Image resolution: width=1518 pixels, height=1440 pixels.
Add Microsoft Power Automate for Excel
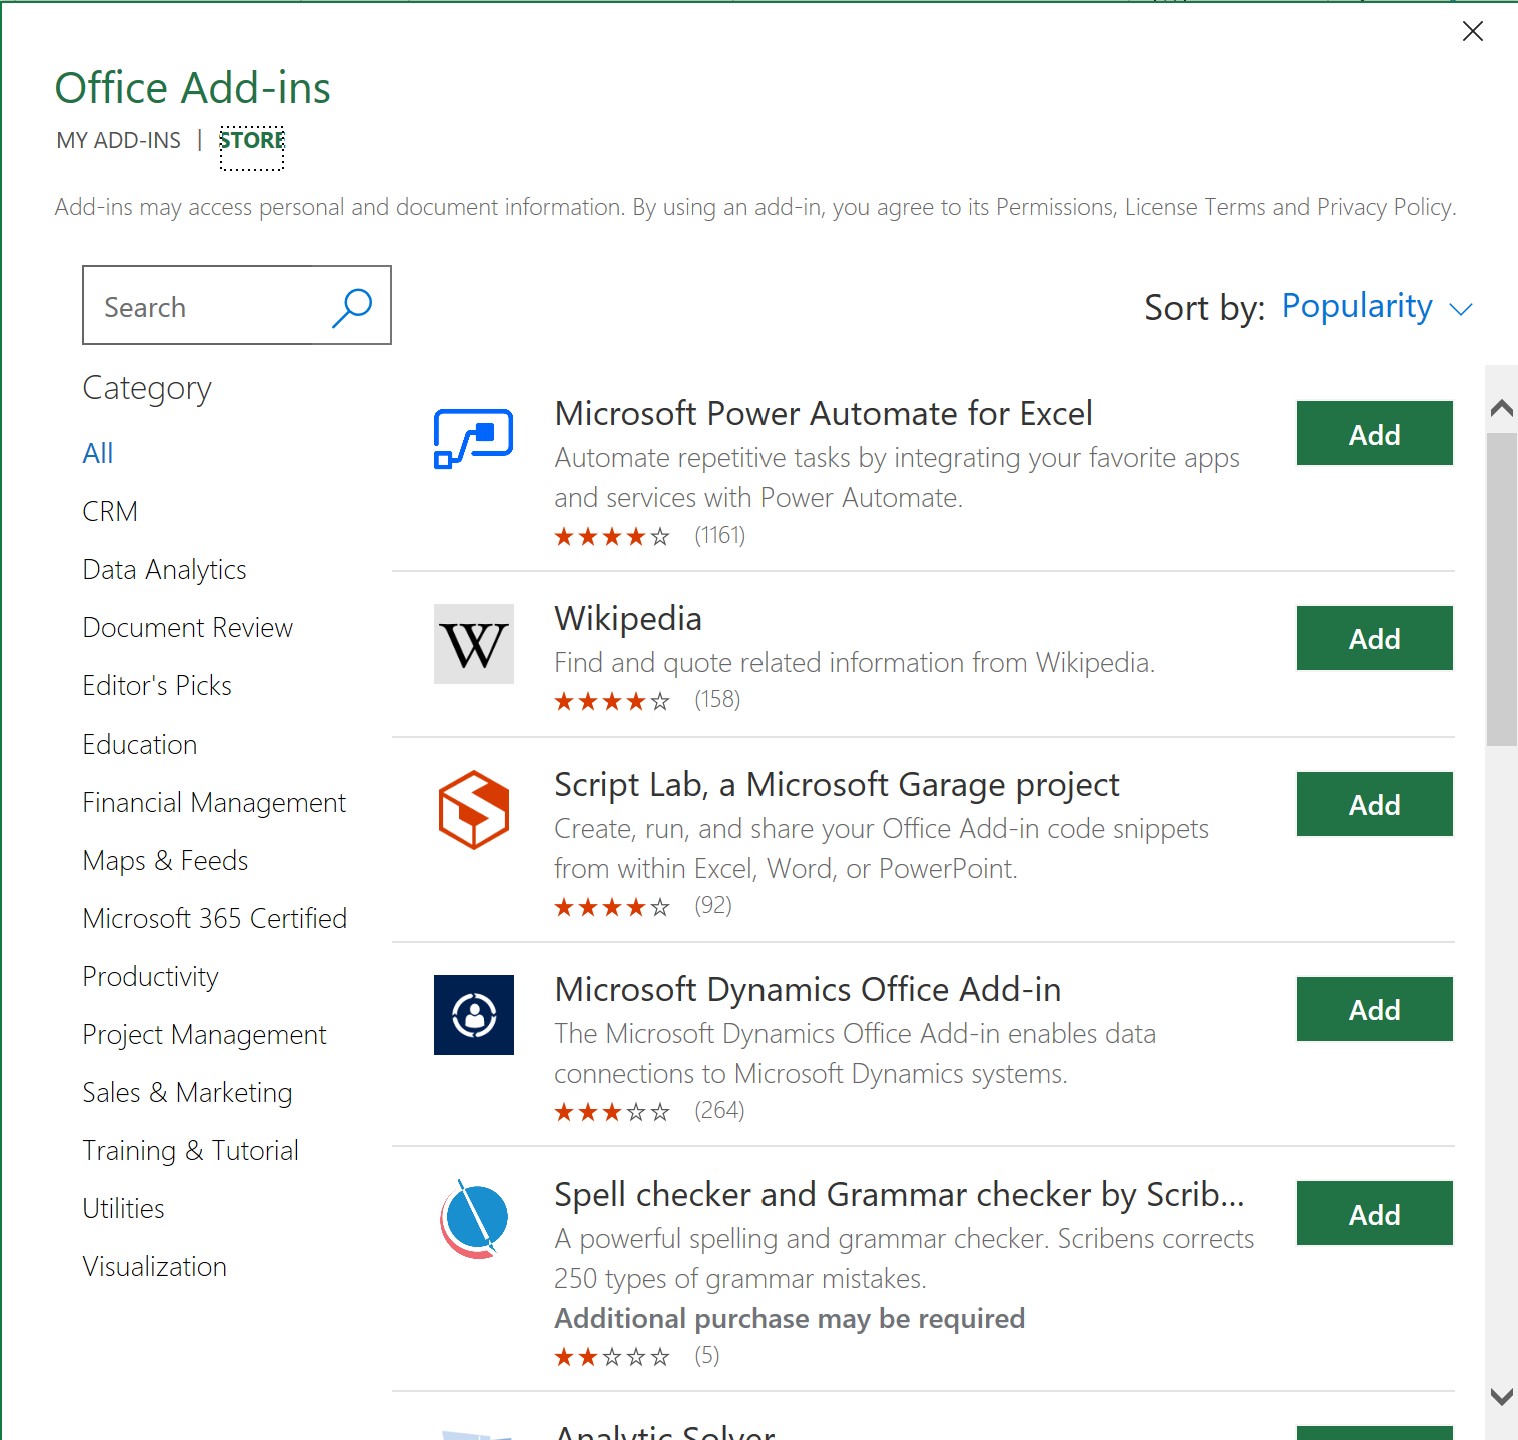1374,434
